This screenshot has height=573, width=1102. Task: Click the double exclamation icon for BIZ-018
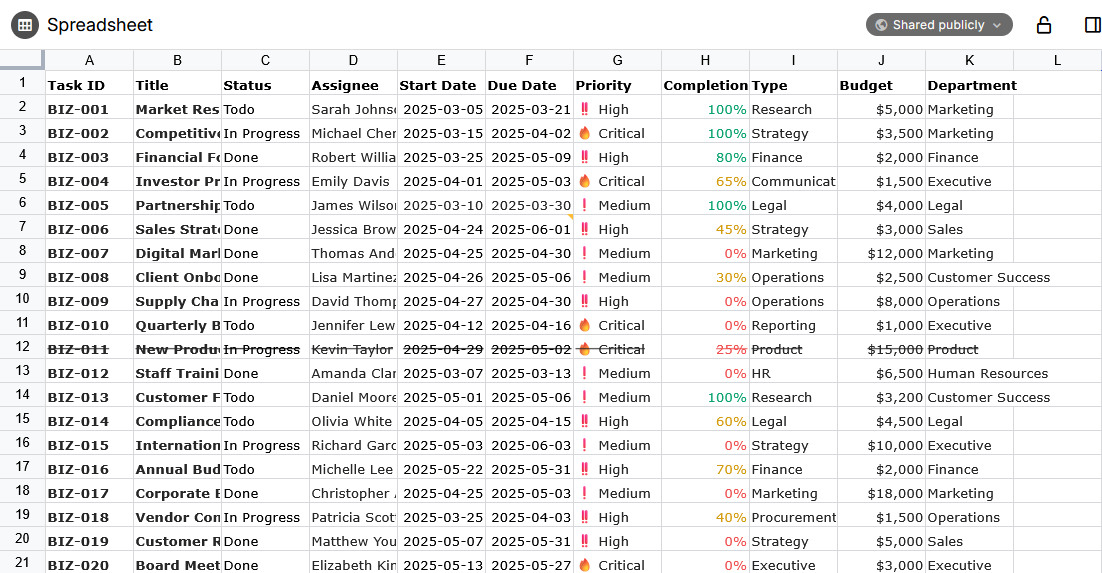pyautogui.click(x=585, y=517)
